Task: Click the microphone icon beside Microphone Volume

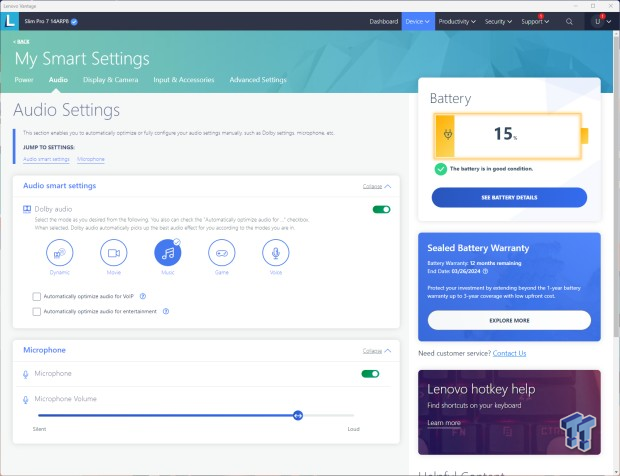Action: pos(26,400)
